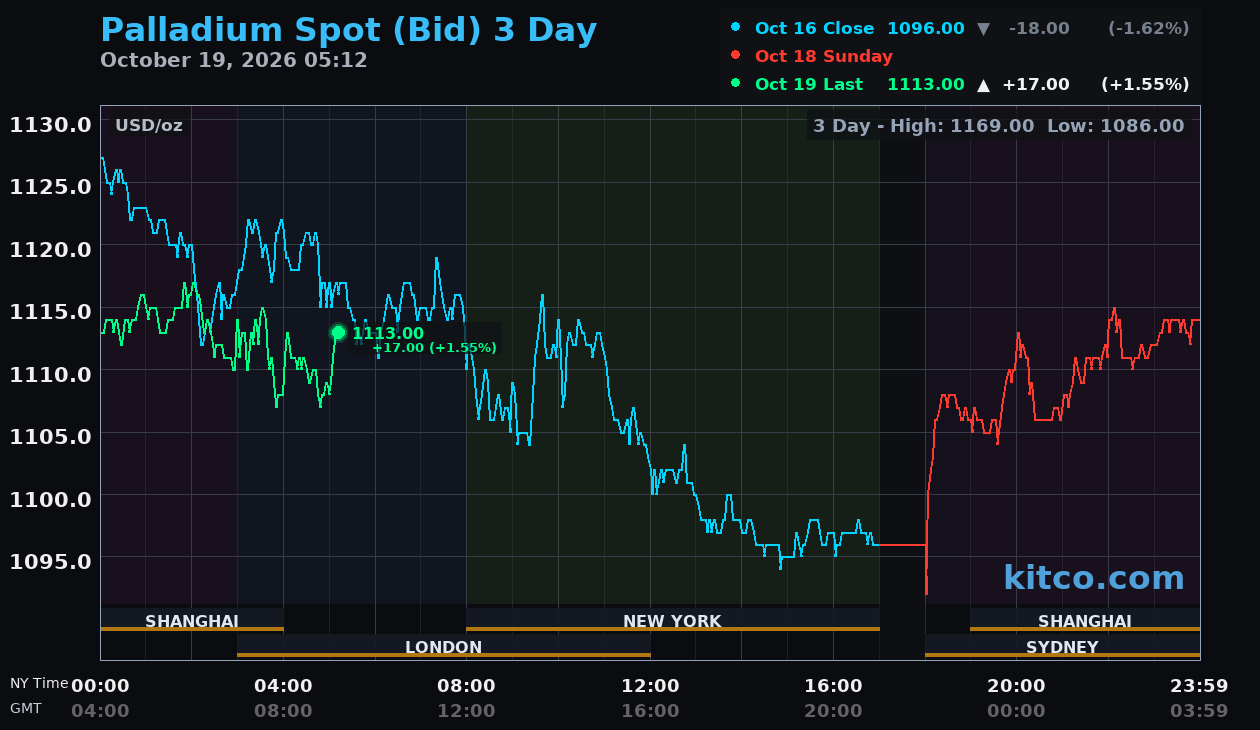Click the y-axis label '1125.0'
This screenshot has width=1260, height=730.
pyautogui.click(x=51, y=187)
